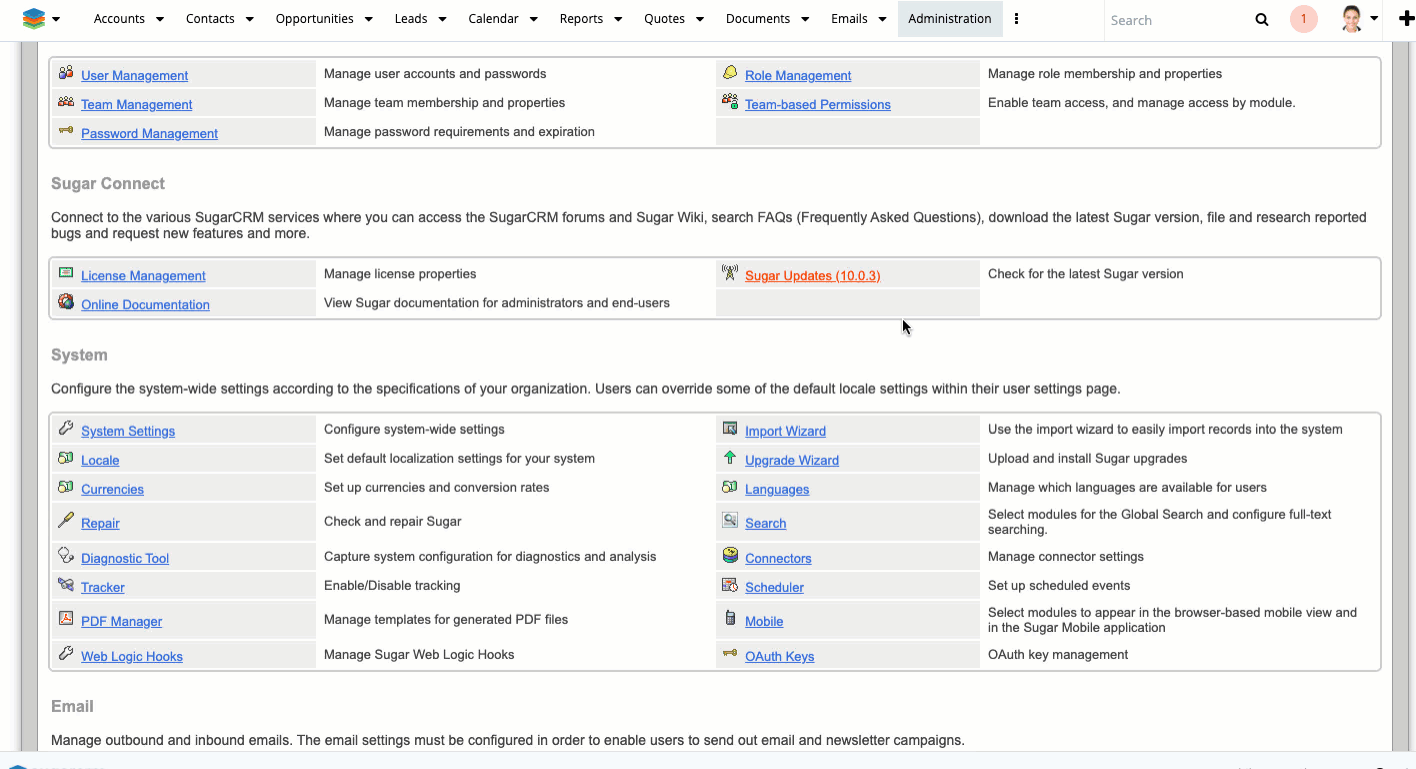Click the OAuth Keys key icon

[730, 654]
